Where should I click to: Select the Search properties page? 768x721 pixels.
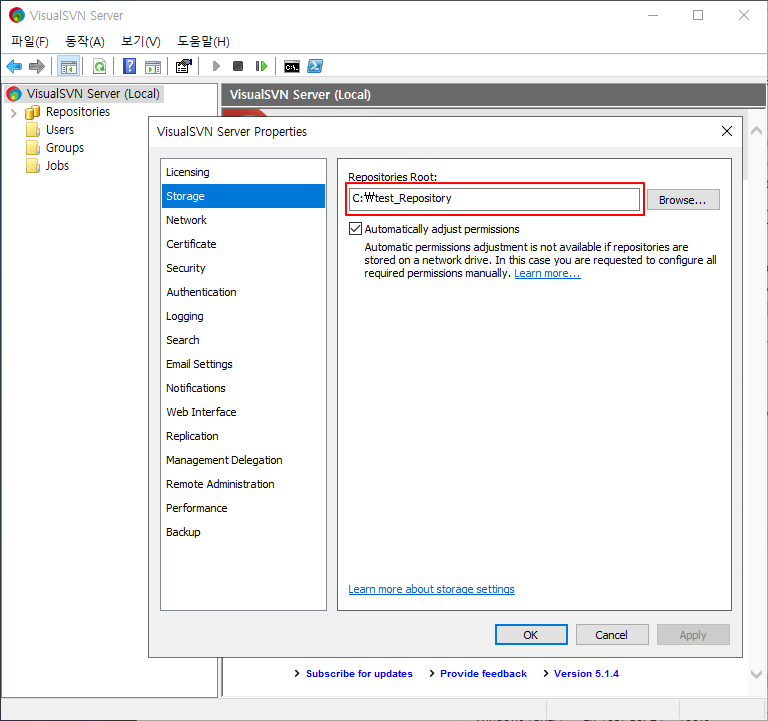pyautogui.click(x=243, y=340)
